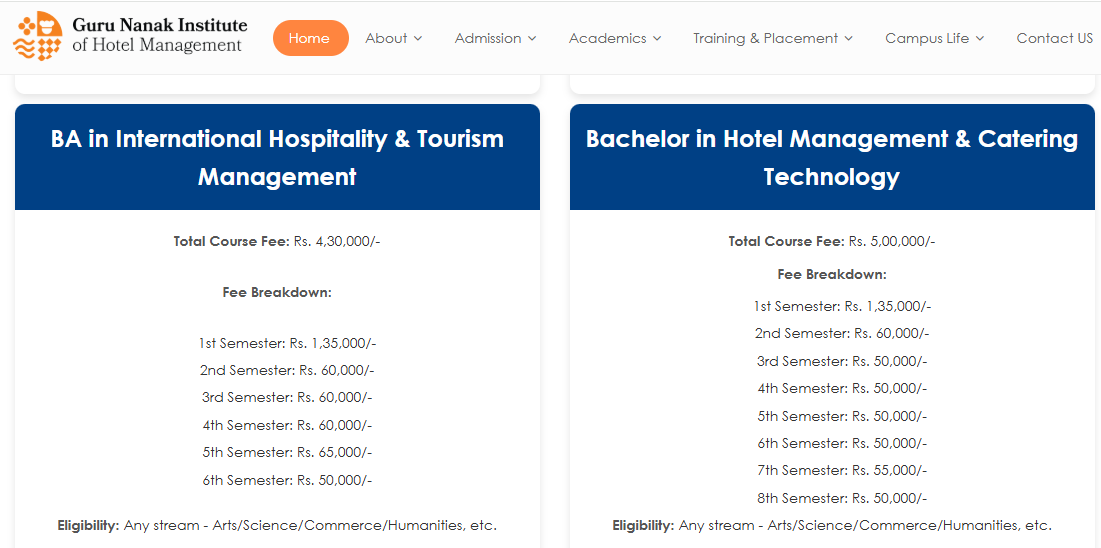The width and height of the screenshot is (1101, 548).
Task: Click Fee Breakdown label under Bachelor course
Action: click(x=832, y=274)
